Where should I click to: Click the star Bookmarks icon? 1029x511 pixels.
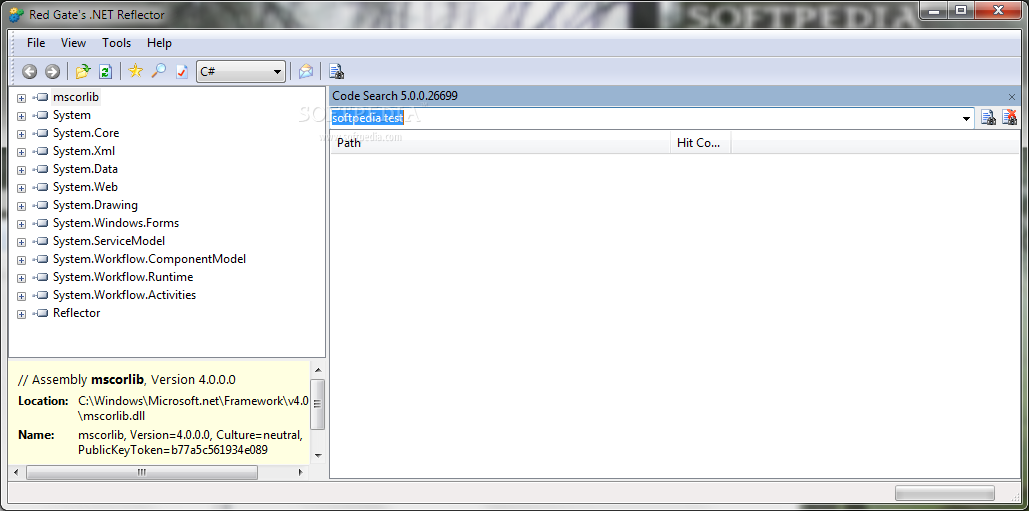[136, 71]
